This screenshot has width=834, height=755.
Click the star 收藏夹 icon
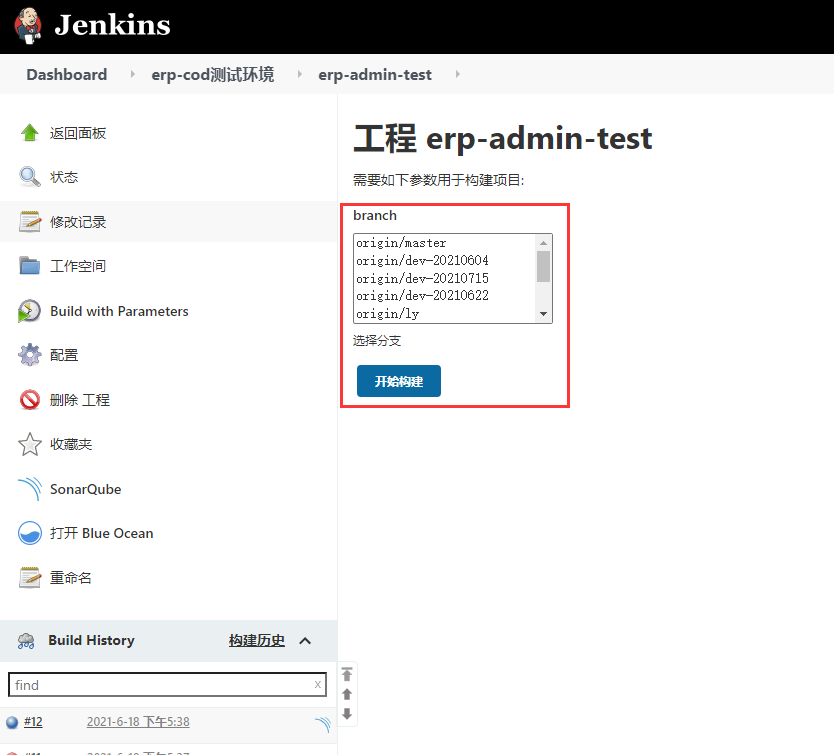pos(30,444)
